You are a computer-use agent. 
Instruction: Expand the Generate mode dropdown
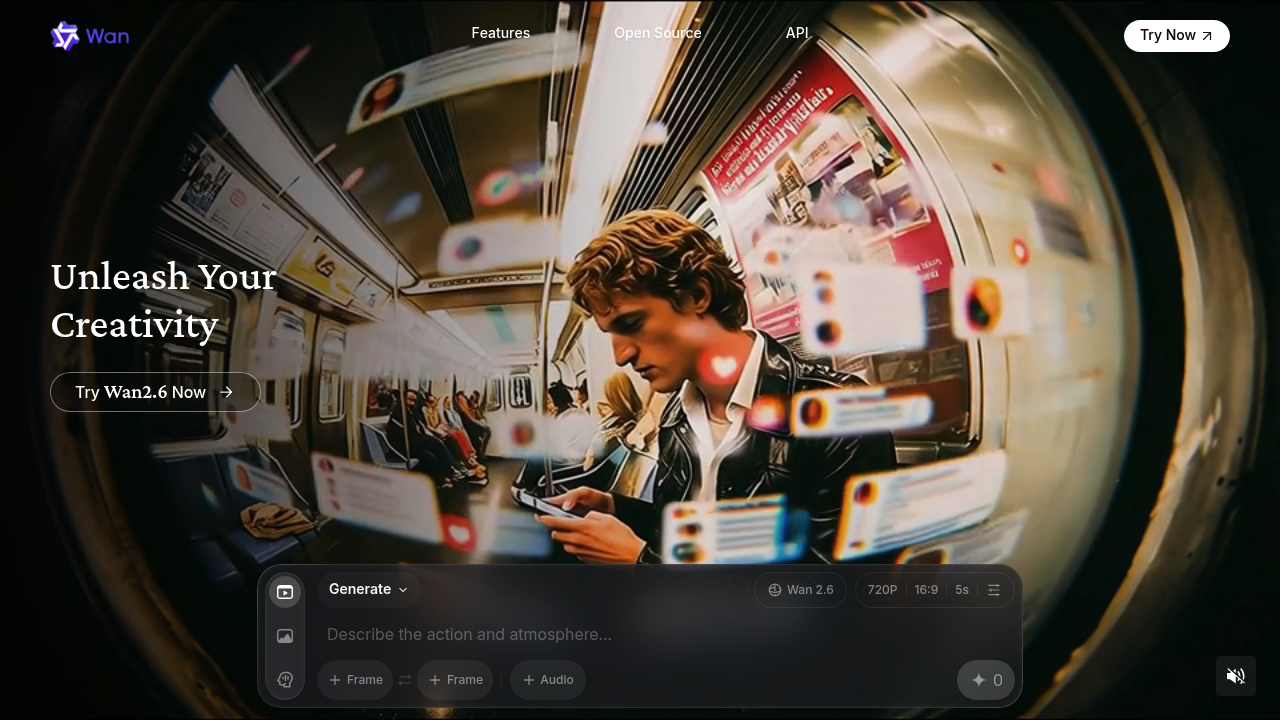pyautogui.click(x=368, y=589)
